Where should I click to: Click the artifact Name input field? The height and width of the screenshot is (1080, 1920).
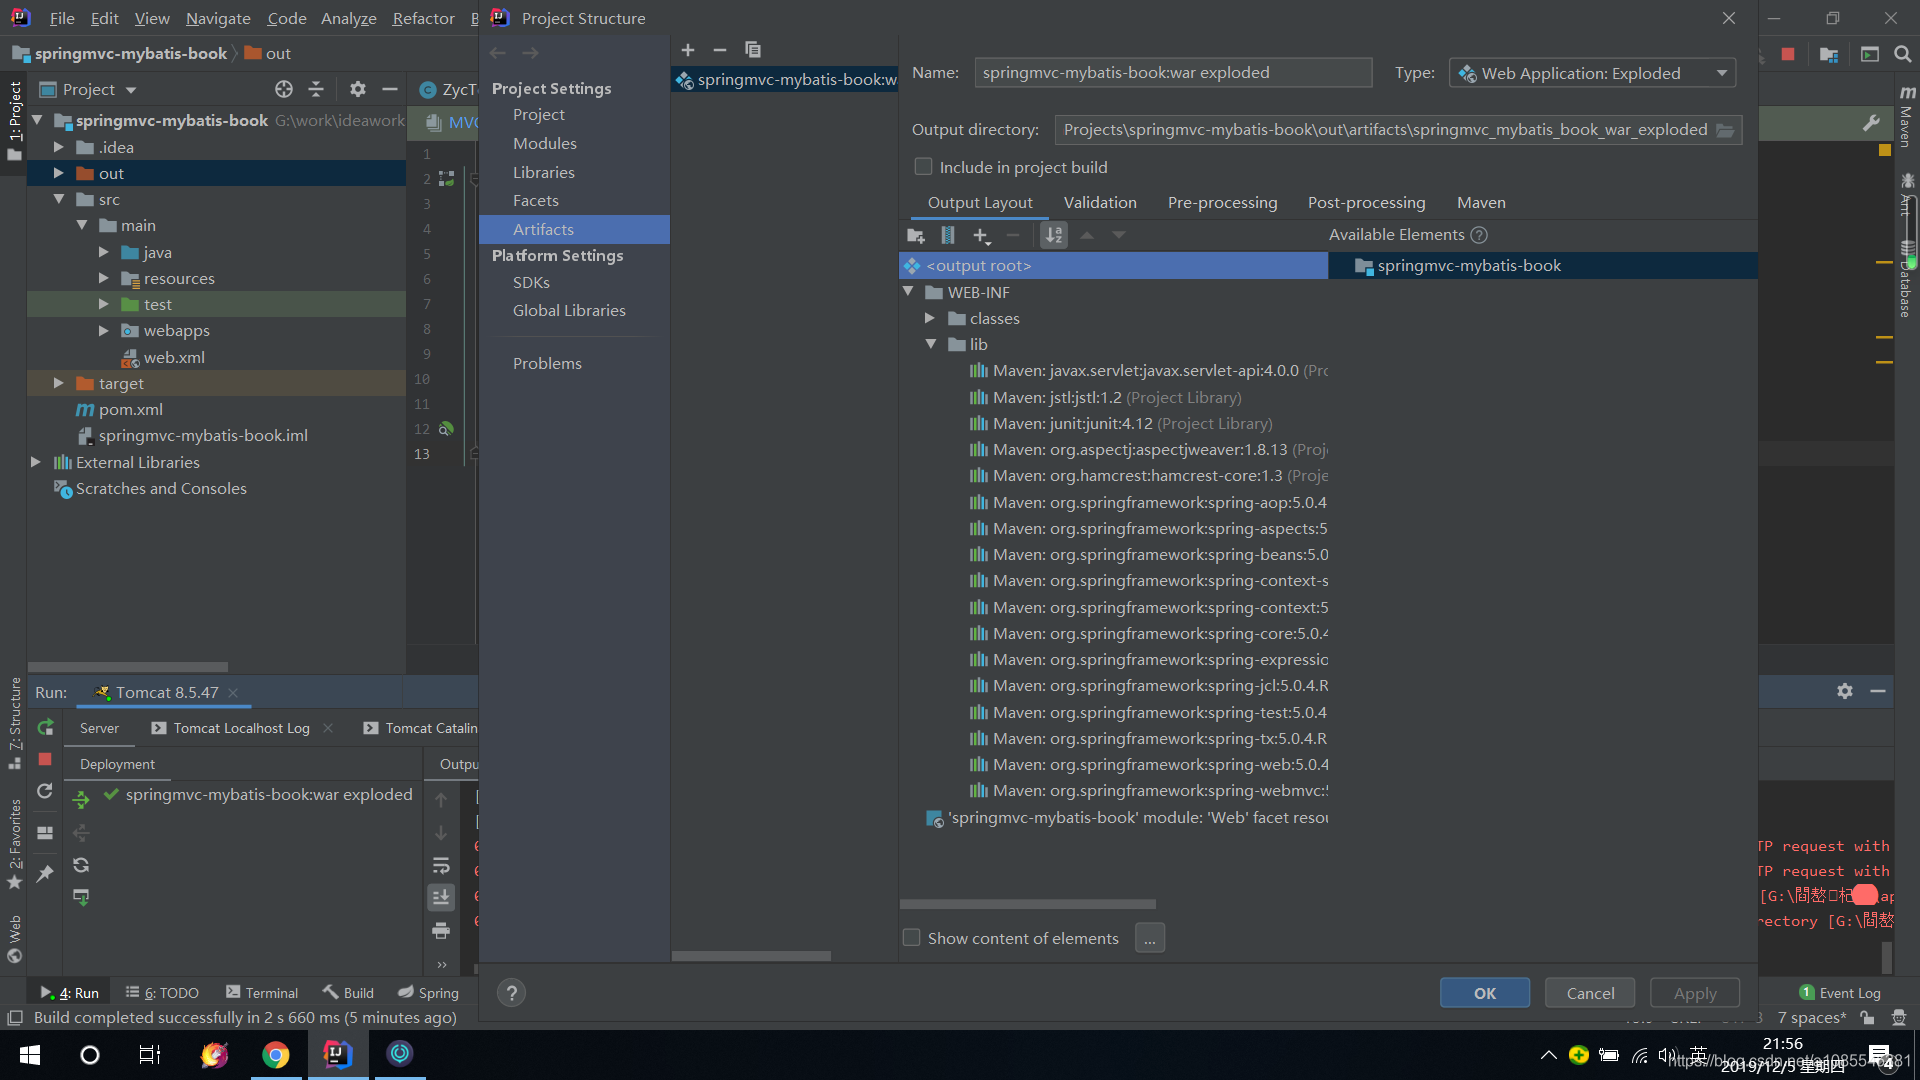coord(1173,73)
